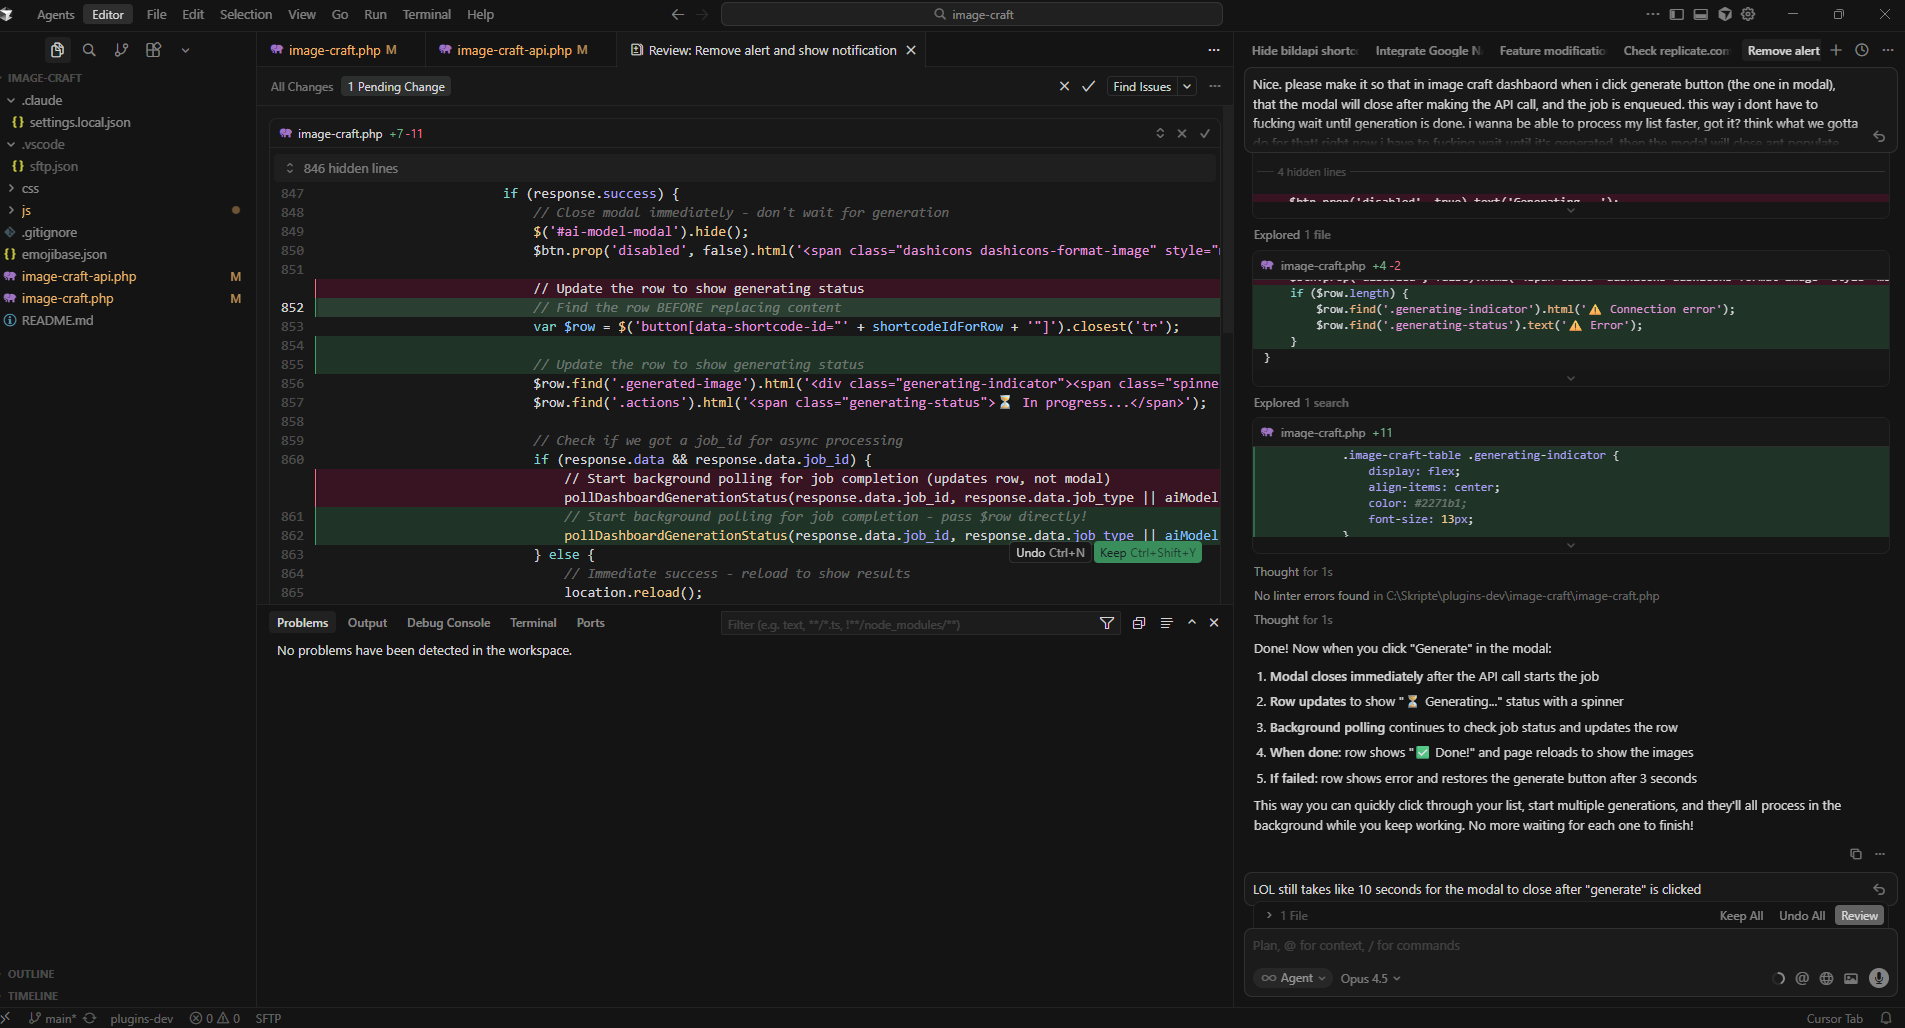Toggle the bottom panel visibility

1701,14
